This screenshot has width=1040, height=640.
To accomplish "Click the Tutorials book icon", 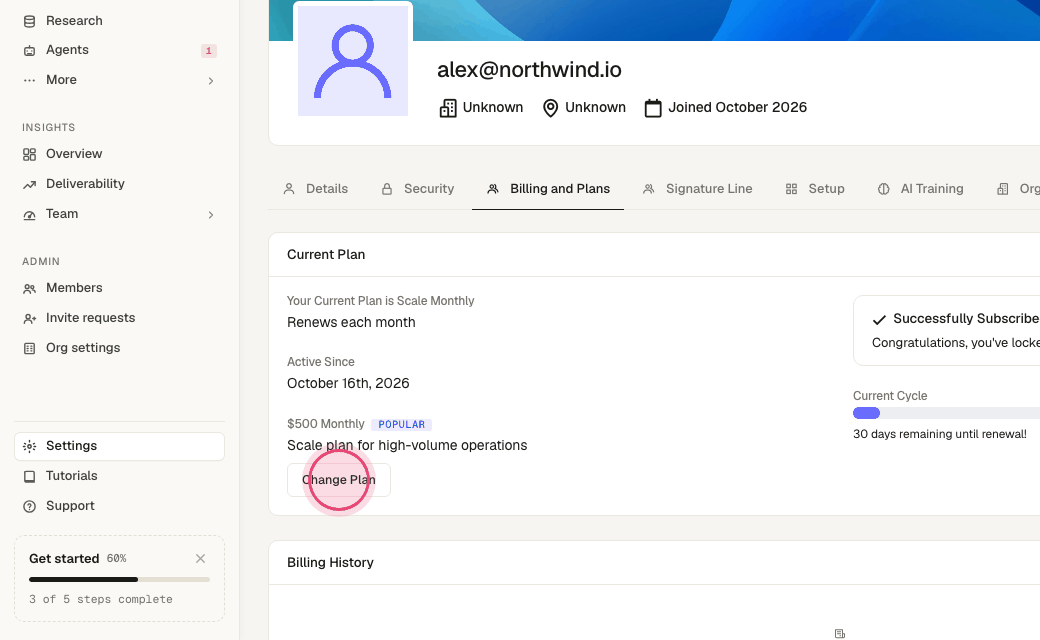I will pyautogui.click(x=29, y=476).
